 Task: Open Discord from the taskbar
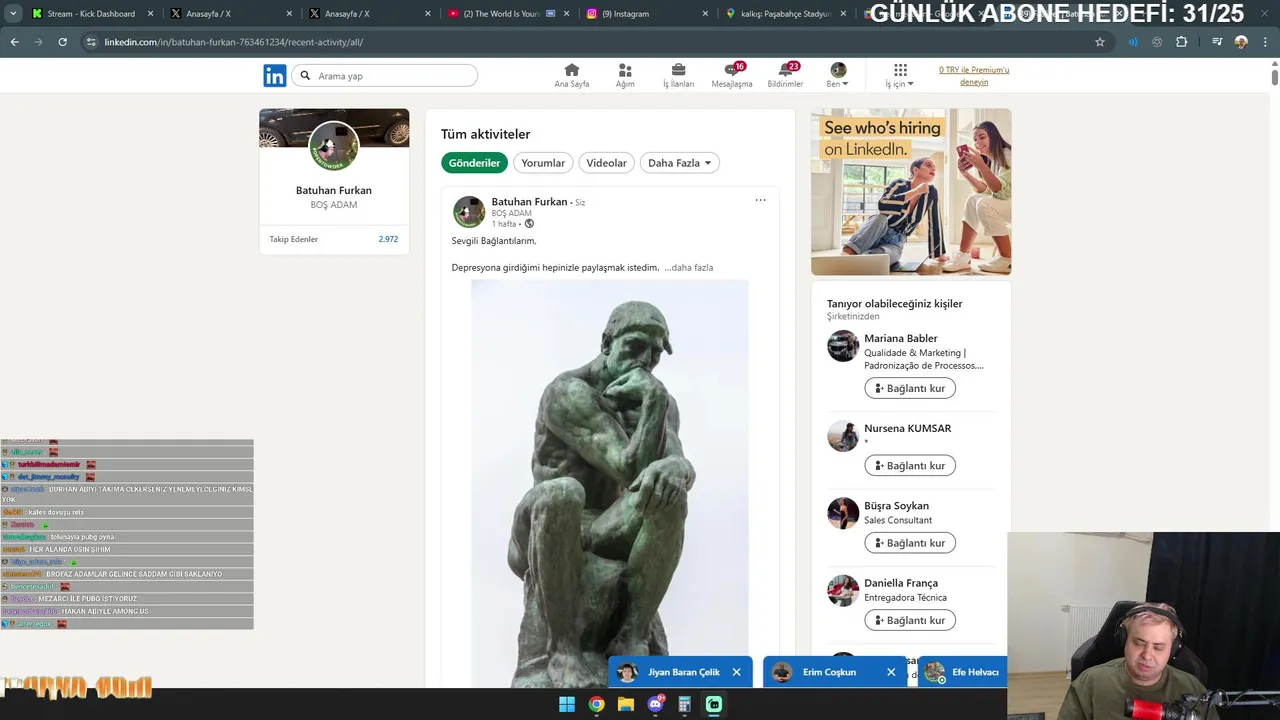click(x=655, y=704)
